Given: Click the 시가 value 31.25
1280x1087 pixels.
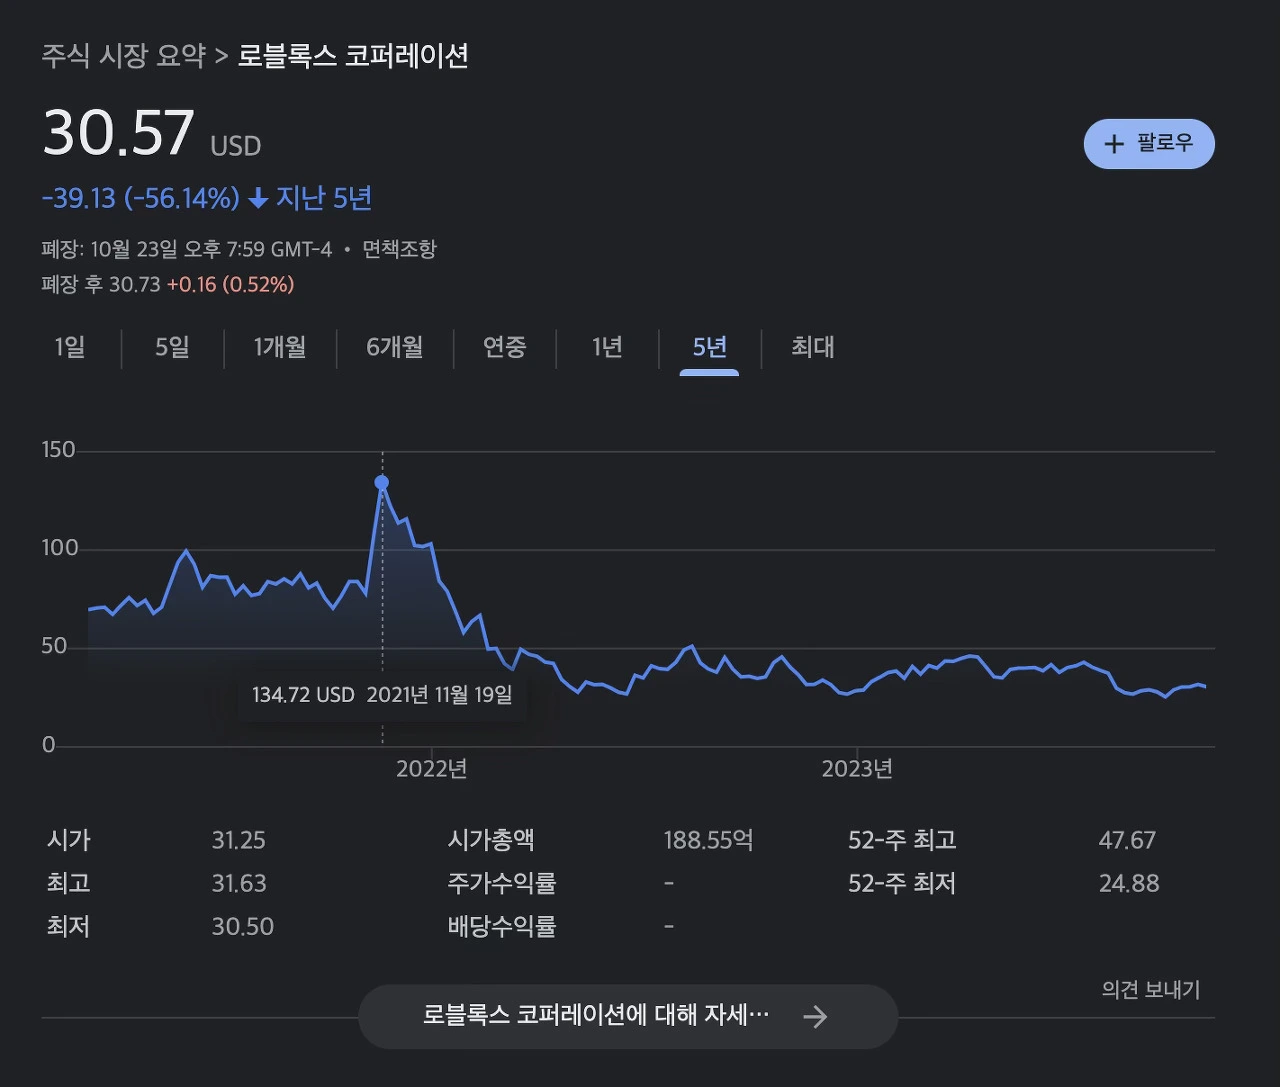Looking at the screenshot, I should [x=239, y=841].
